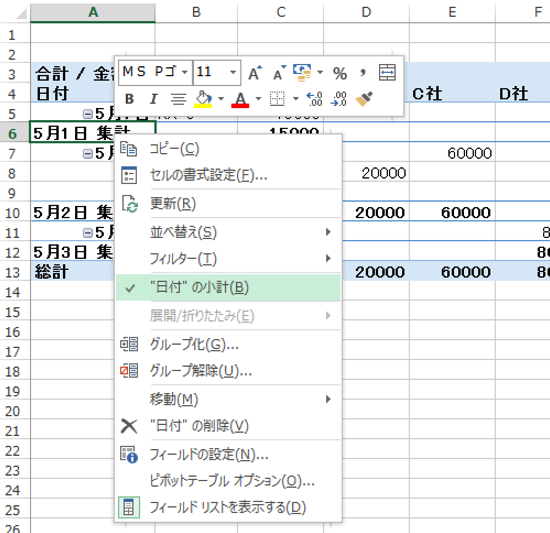Image resolution: width=550 pixels, height=533 pixels.
Task: Open accounting format dropdown arrow
Action: coord(320,73)
